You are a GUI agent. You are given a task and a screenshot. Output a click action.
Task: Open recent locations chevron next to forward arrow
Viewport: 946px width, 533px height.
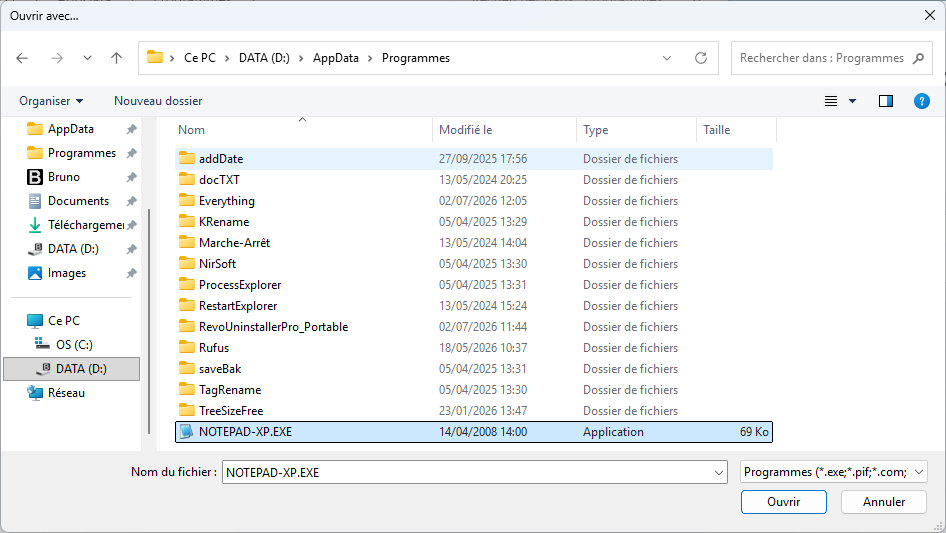click(87, 58)
